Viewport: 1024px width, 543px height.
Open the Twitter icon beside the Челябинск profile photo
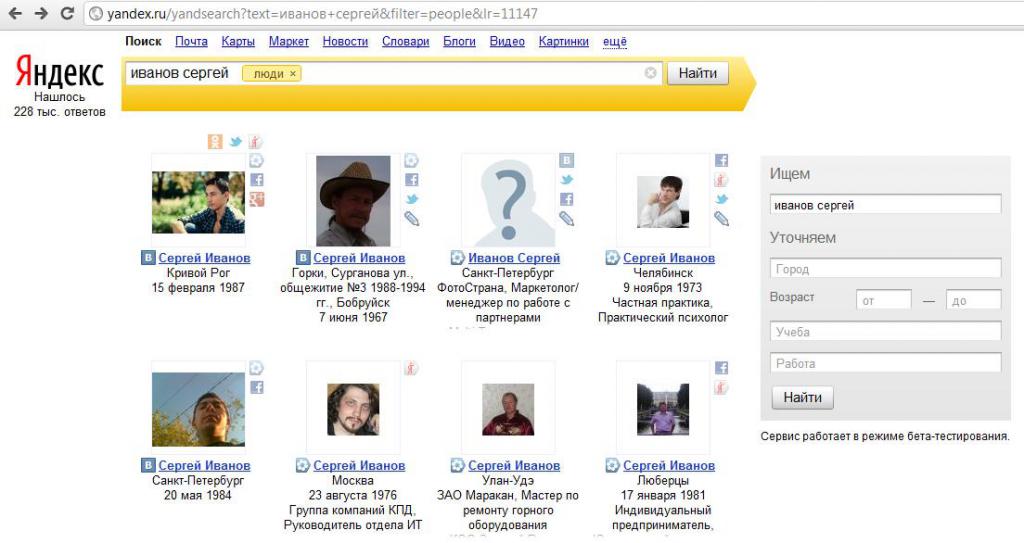721,199
